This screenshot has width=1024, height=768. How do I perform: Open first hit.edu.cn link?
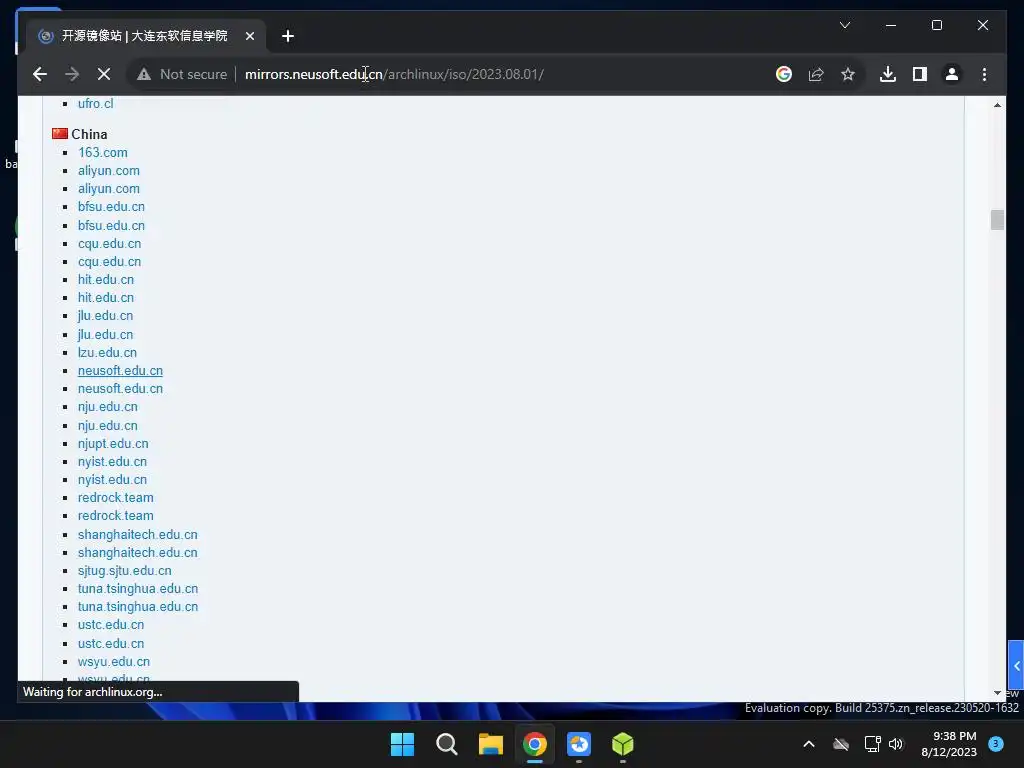tap(106, 280)
